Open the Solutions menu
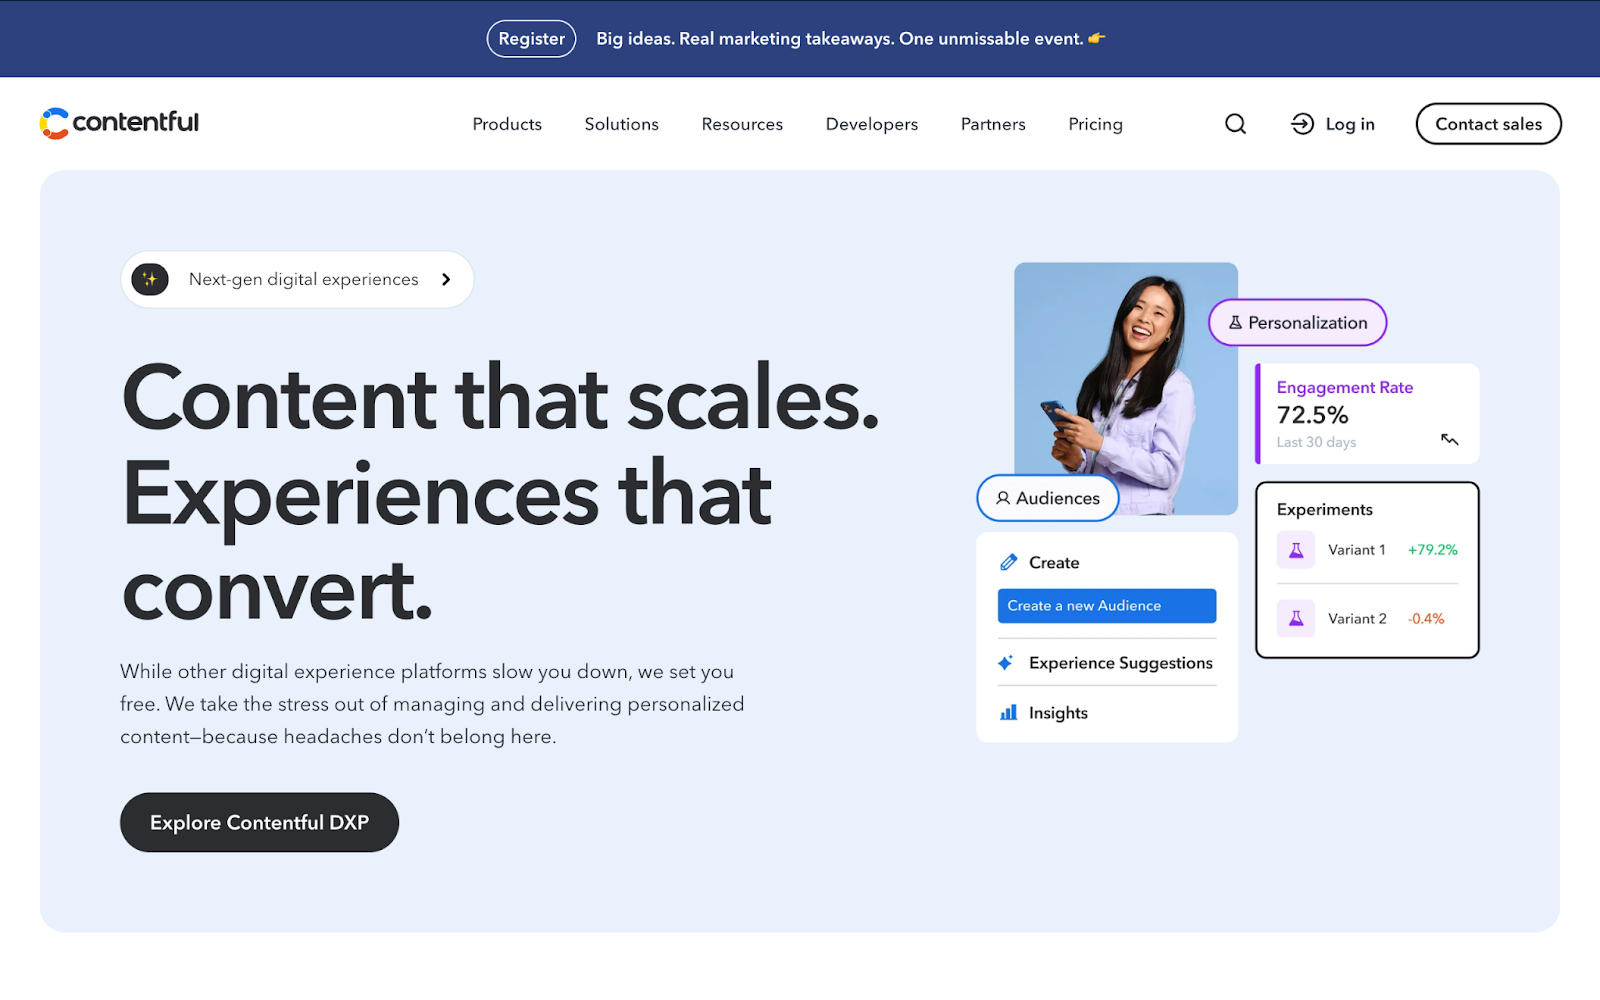1600x1000 pixels. coord(622,124)
